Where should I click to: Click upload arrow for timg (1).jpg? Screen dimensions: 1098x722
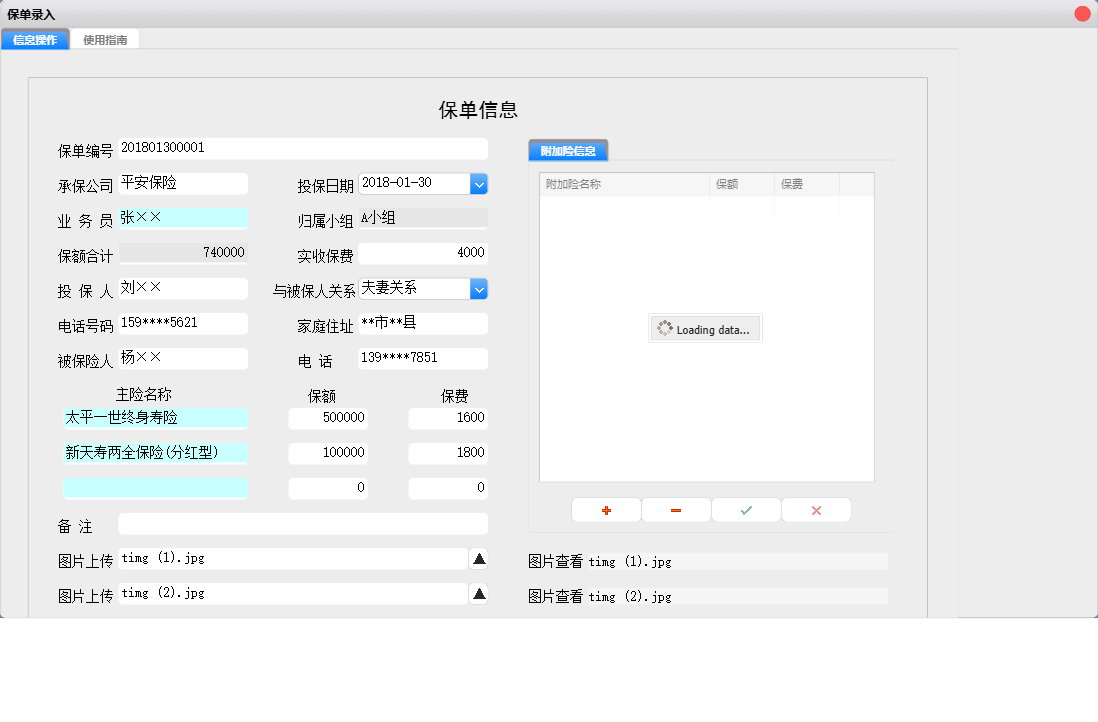pyautogui.click(x=479, y=559)
